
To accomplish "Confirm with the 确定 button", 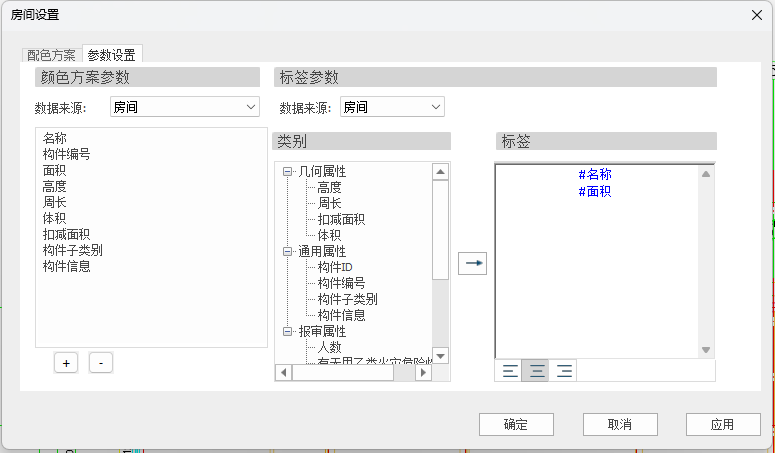I will 516,424.
